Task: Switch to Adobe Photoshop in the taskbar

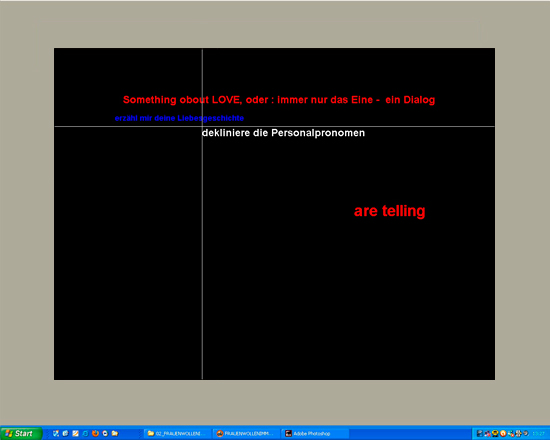Action: (315, 434)
